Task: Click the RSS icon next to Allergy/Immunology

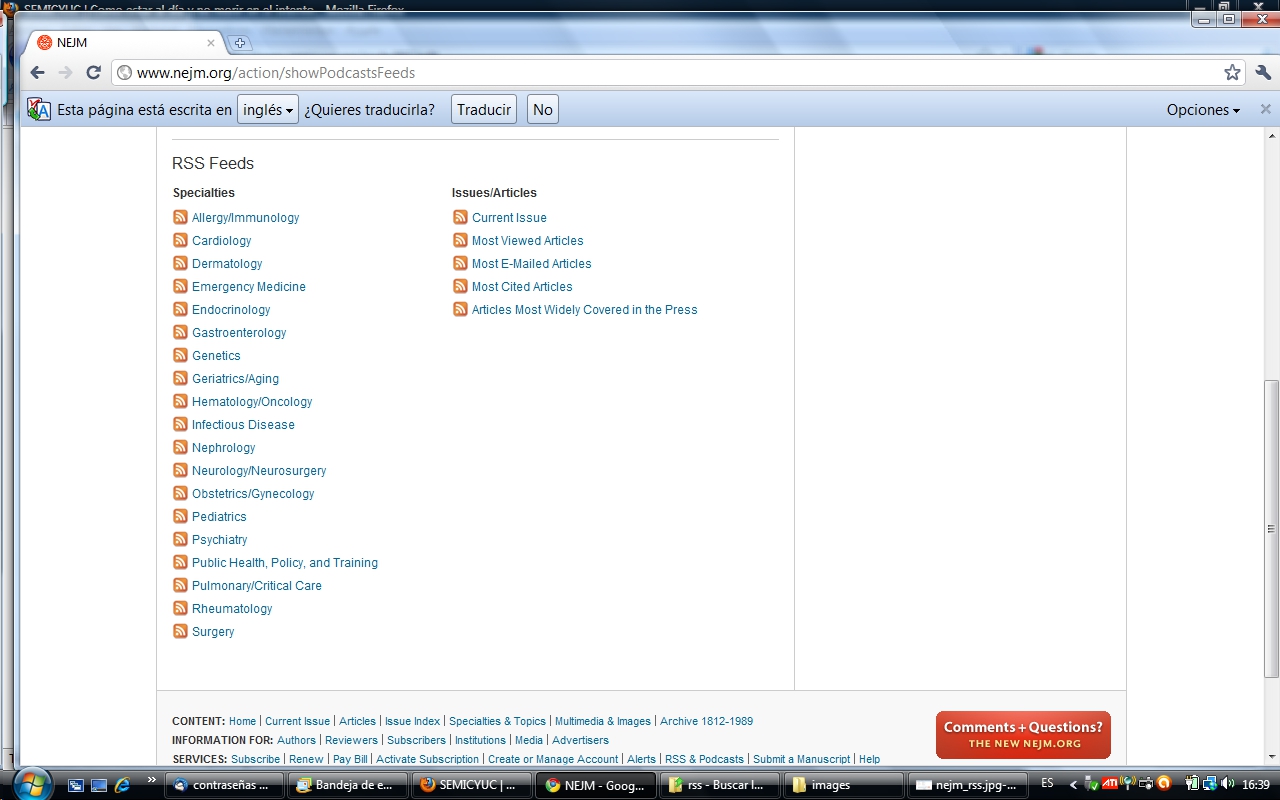Action: tap(180, 217)
